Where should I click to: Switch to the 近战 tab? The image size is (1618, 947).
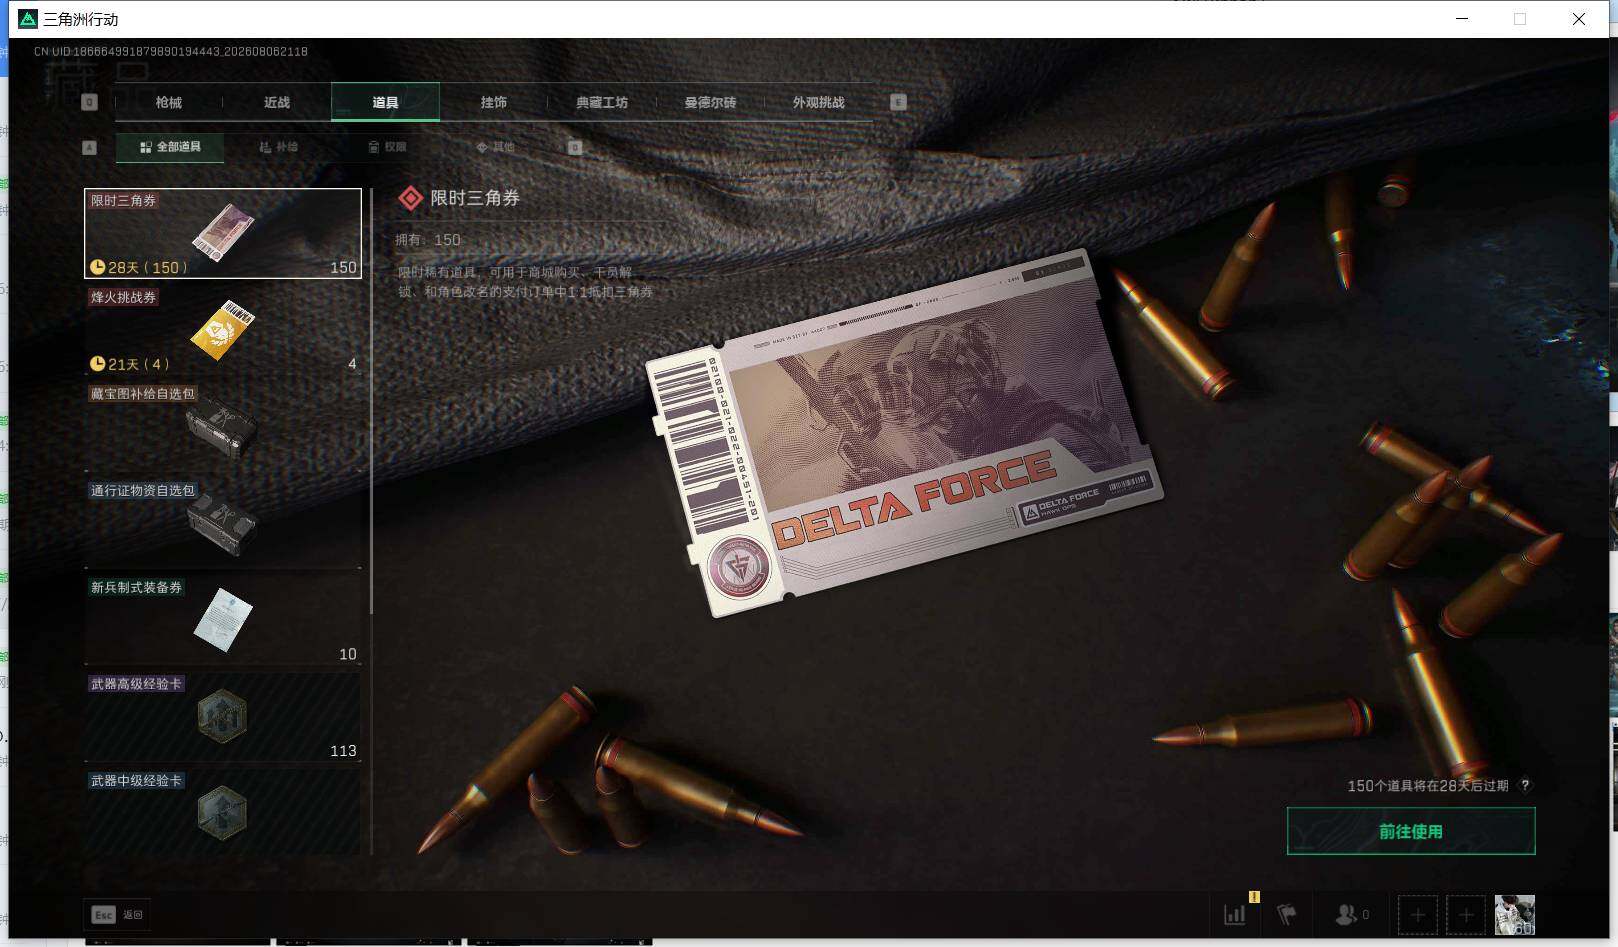pyautogui.click(x=277, y=102)
